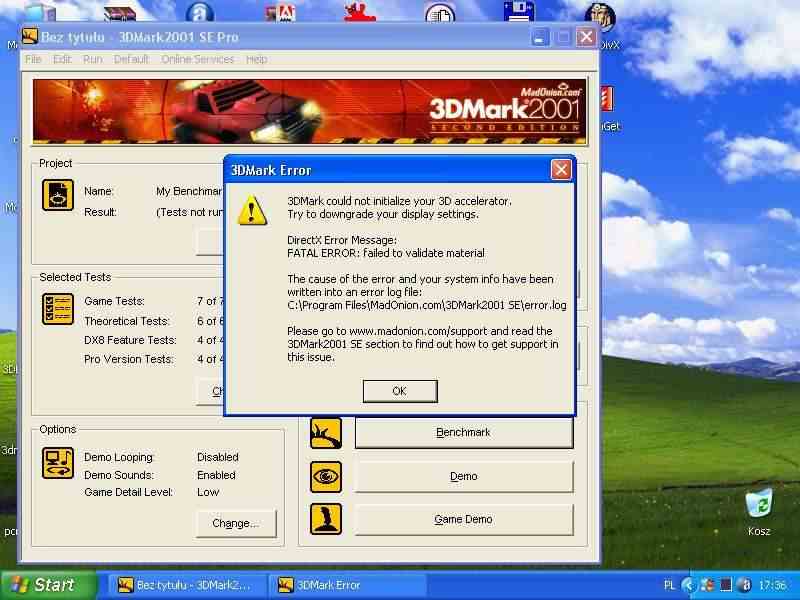800x600 pixels.
Task: Open the Edit menu
Action: pos(62,59)
